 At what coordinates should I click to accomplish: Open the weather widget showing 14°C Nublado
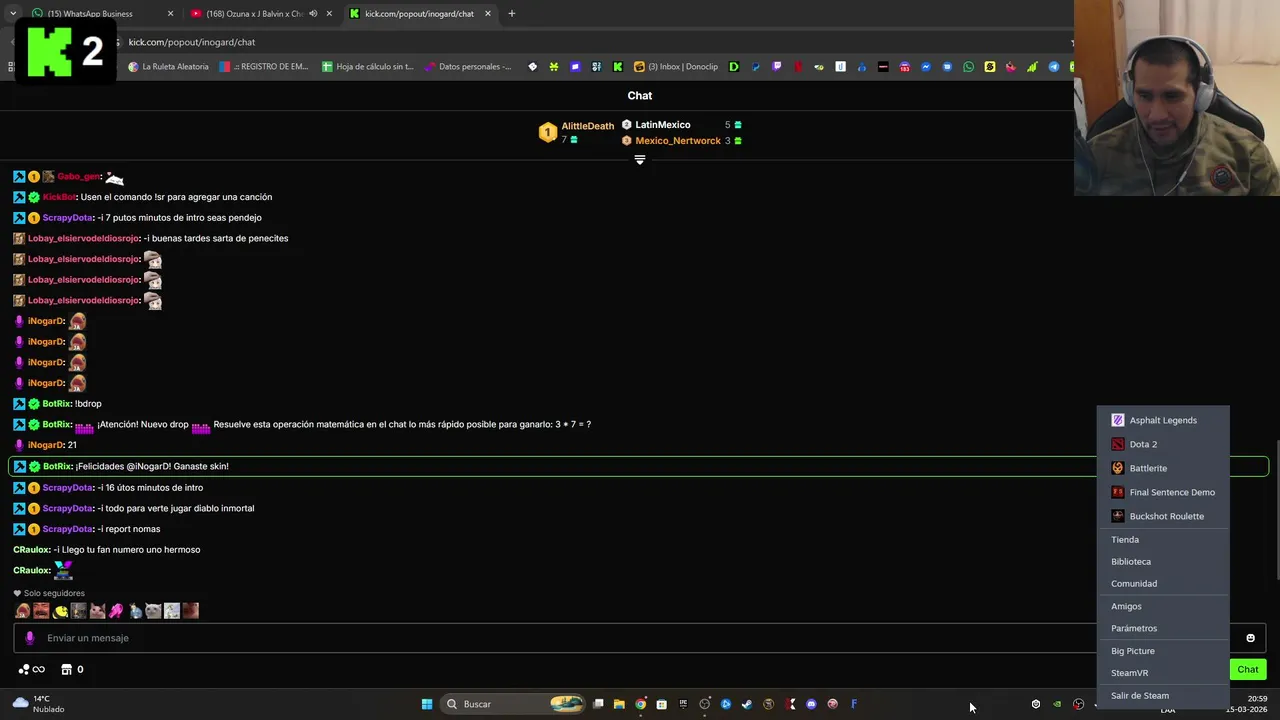(36, 704)
